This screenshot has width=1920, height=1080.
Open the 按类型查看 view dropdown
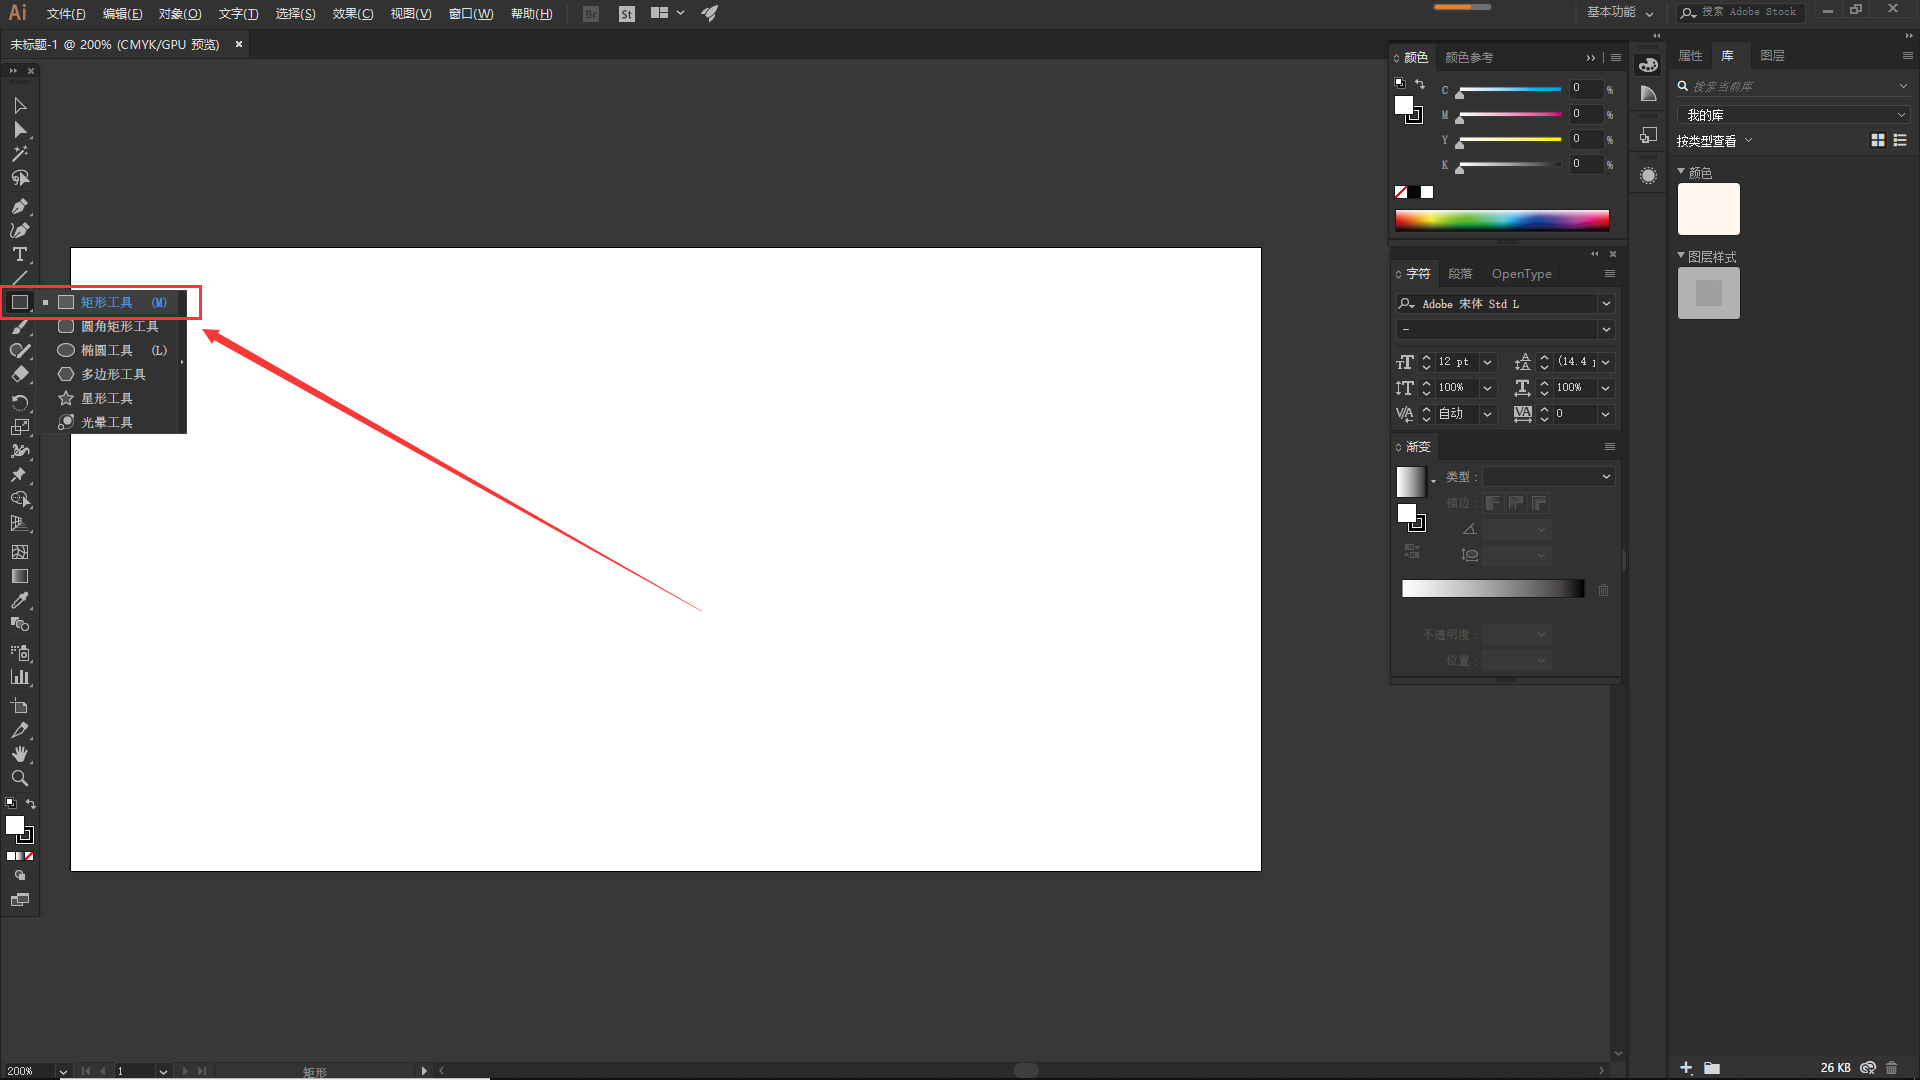[1714, 141]
